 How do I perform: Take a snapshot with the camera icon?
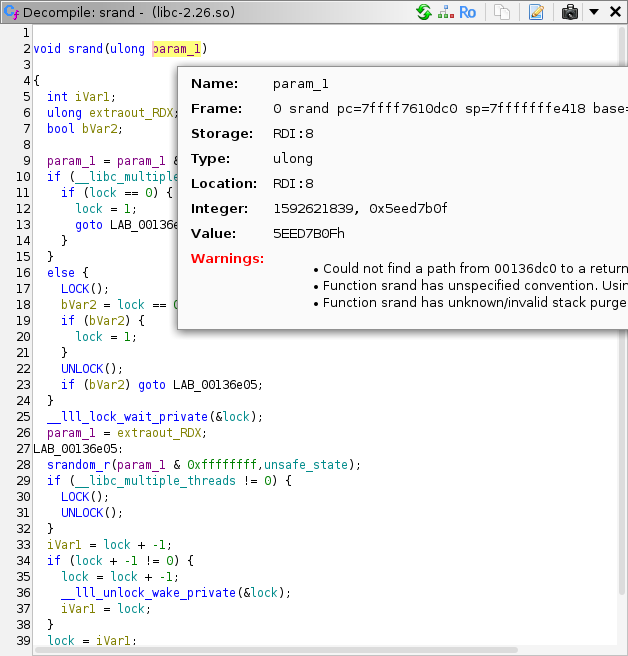click(569, 12)
